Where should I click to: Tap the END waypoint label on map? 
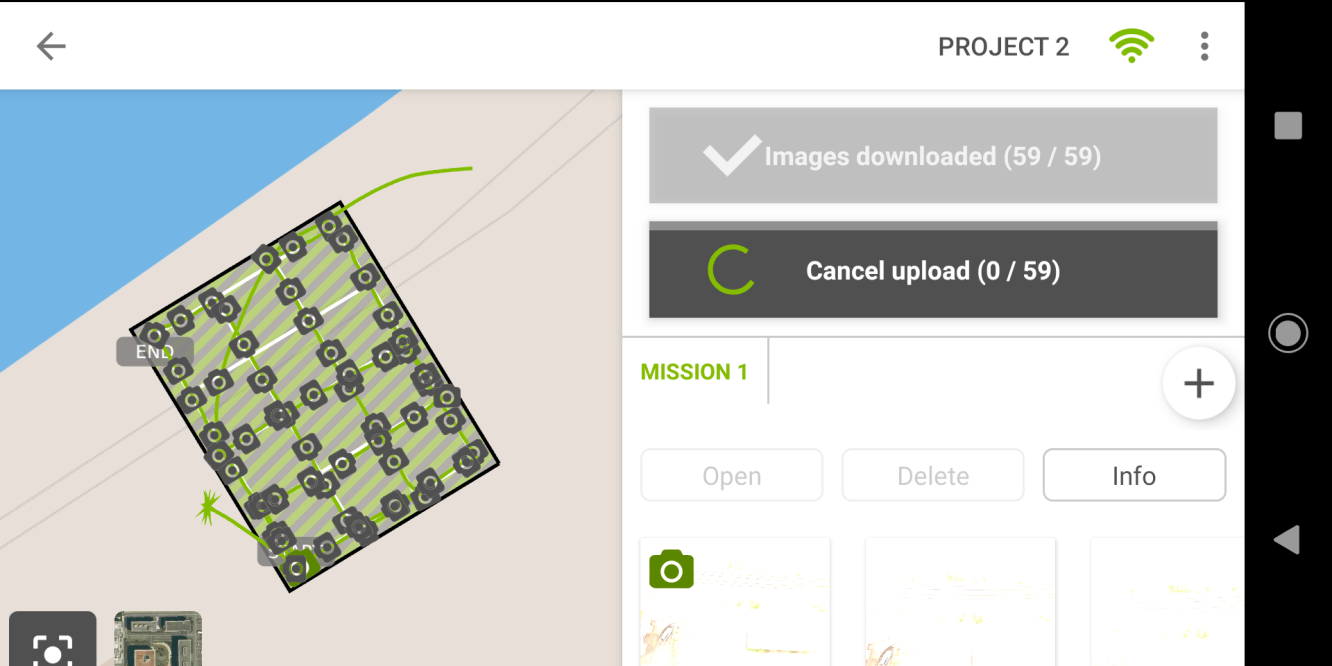[x=154, y=352]
